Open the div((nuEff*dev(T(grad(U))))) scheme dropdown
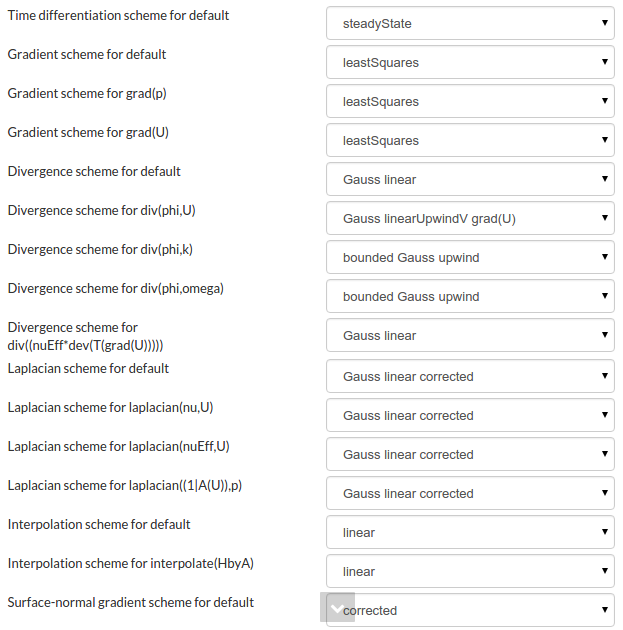This screenshot has width=623, height=630. [x=469, y=335]
